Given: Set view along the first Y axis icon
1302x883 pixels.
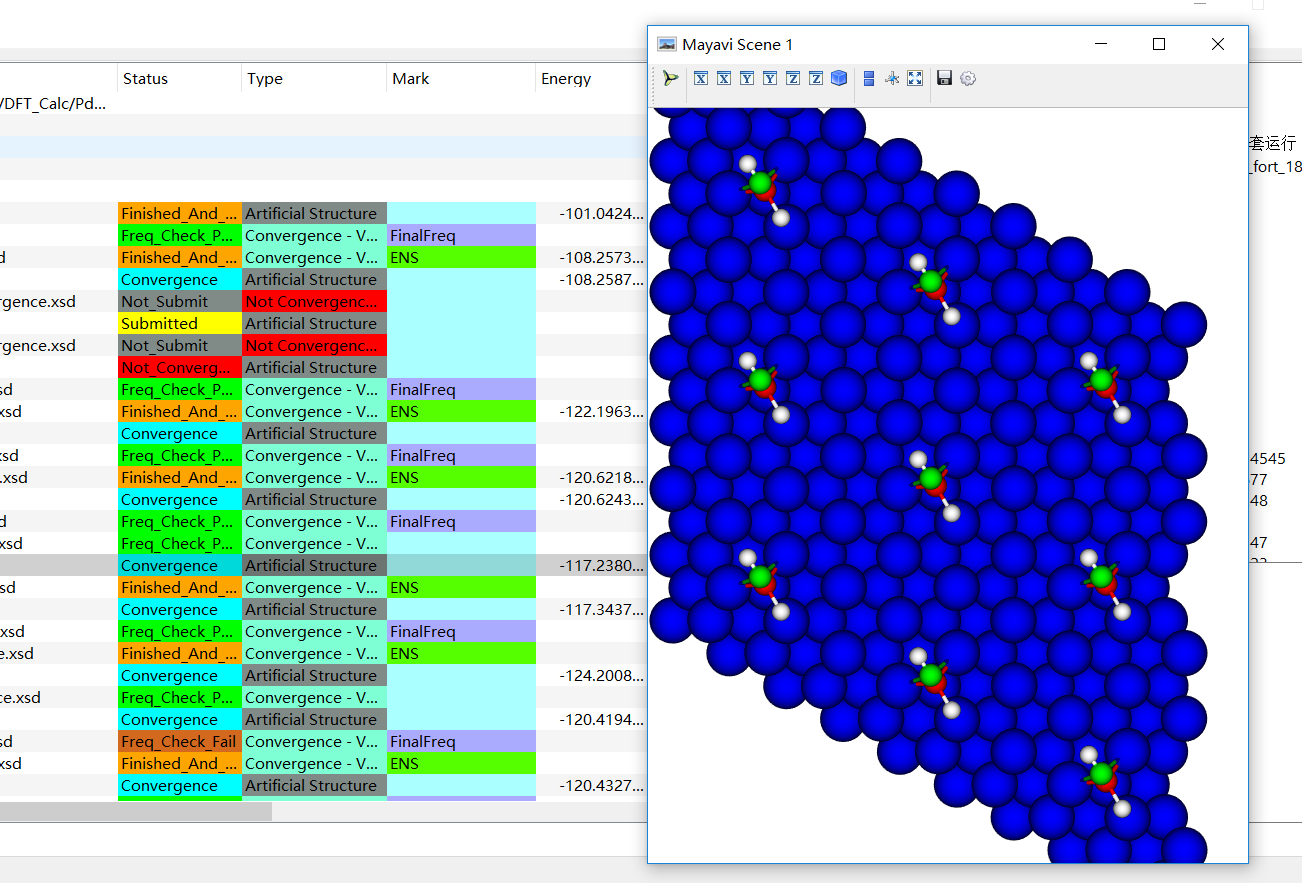Looking at the screenshot, I should pos(747,78).
